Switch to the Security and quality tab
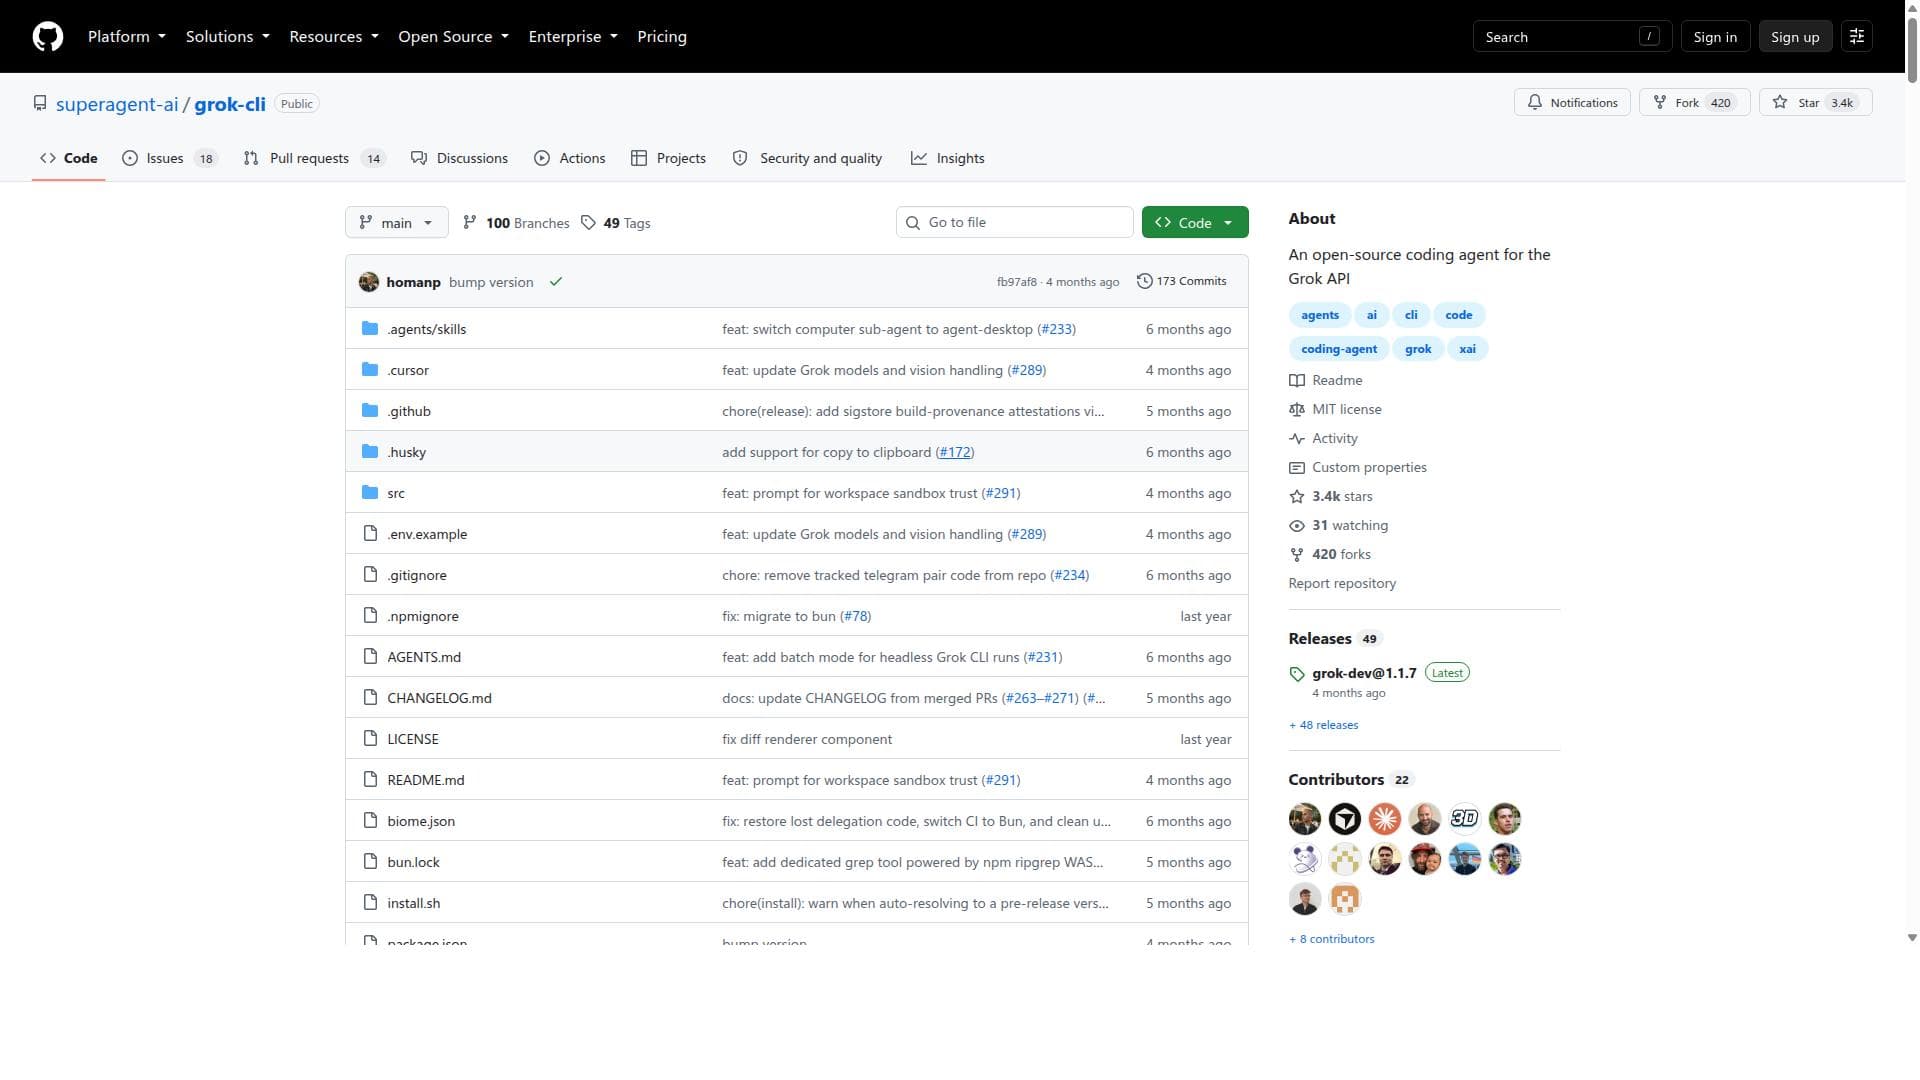1920x1080 pixels. click(808, 159)
